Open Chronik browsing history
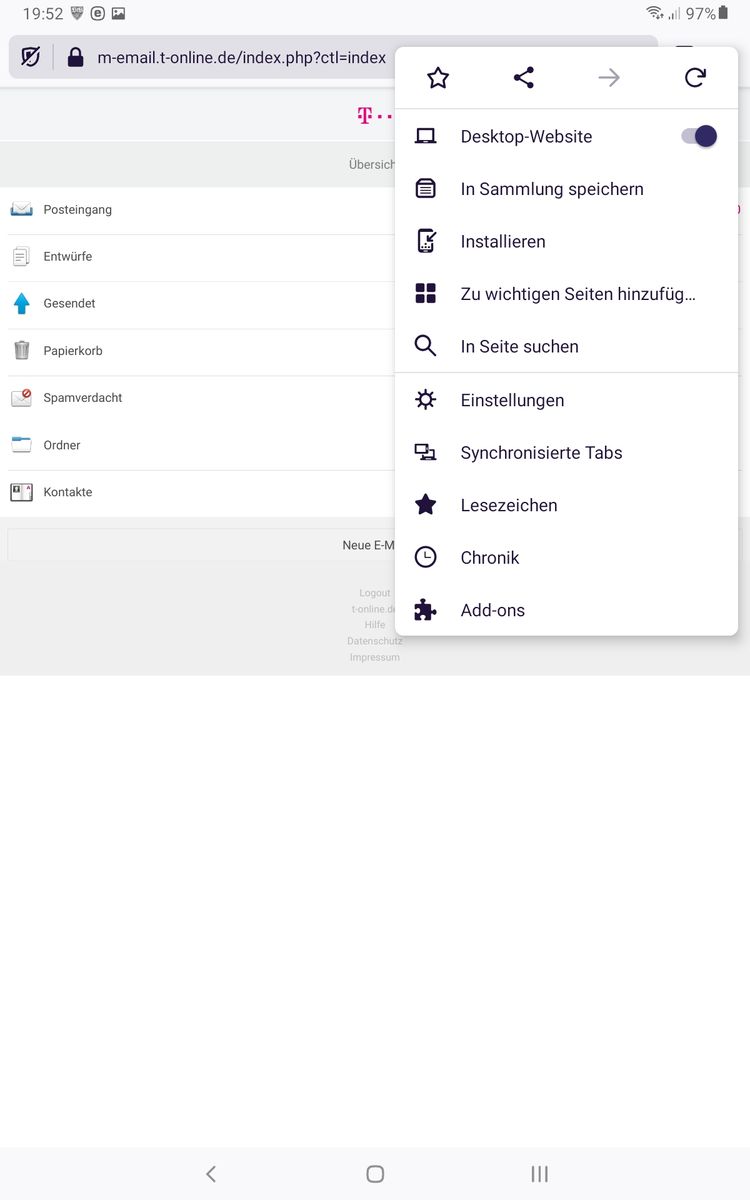 point(489,558)
